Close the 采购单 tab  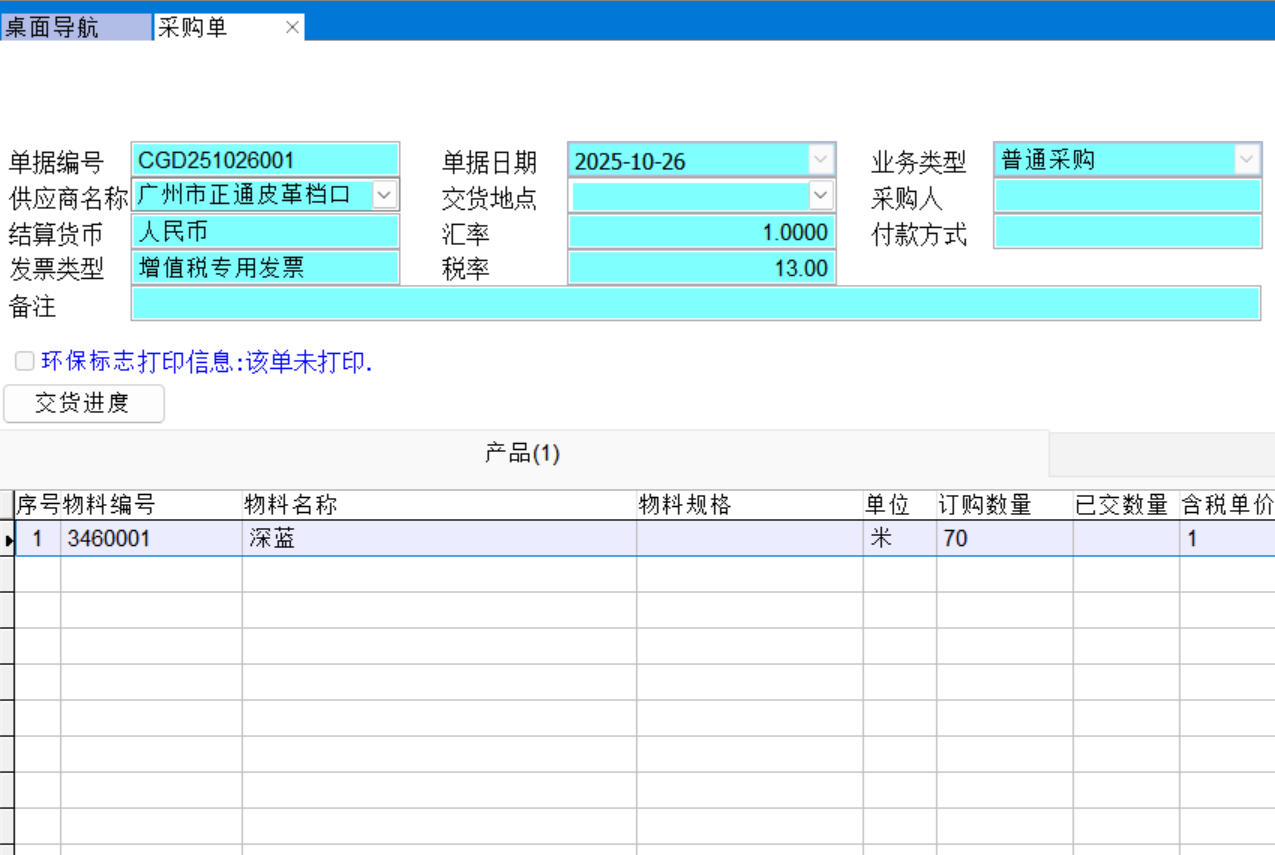coord(292,28)
